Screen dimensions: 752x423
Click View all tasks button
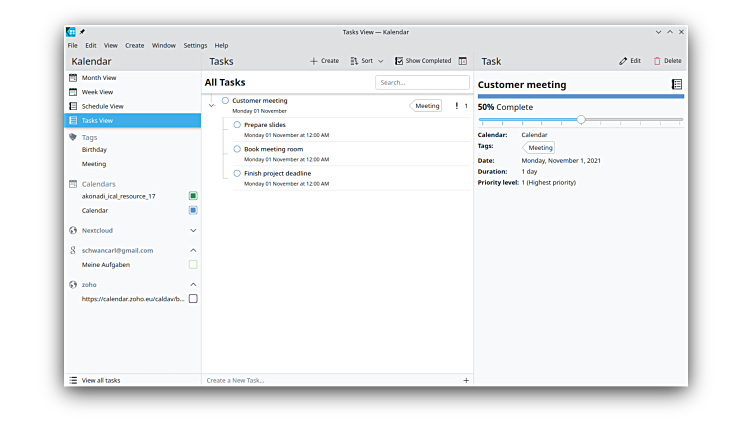pos(100,380)
